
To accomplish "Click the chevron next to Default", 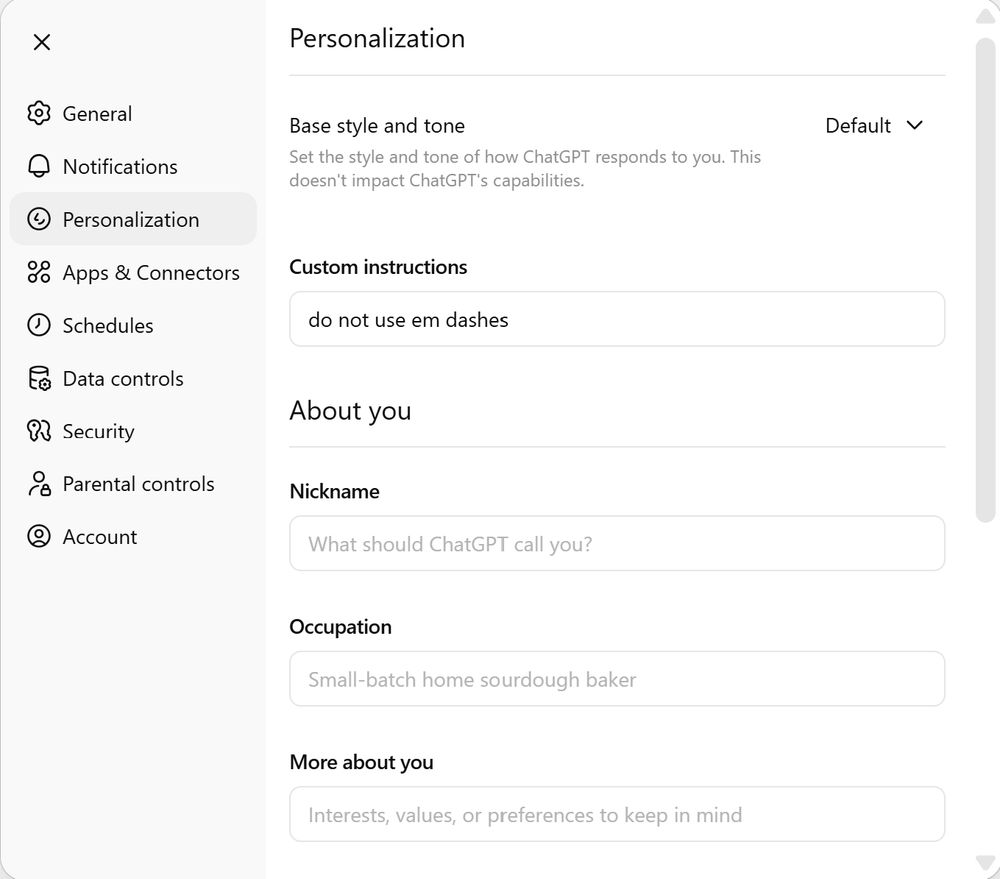I will pos(914,125).
